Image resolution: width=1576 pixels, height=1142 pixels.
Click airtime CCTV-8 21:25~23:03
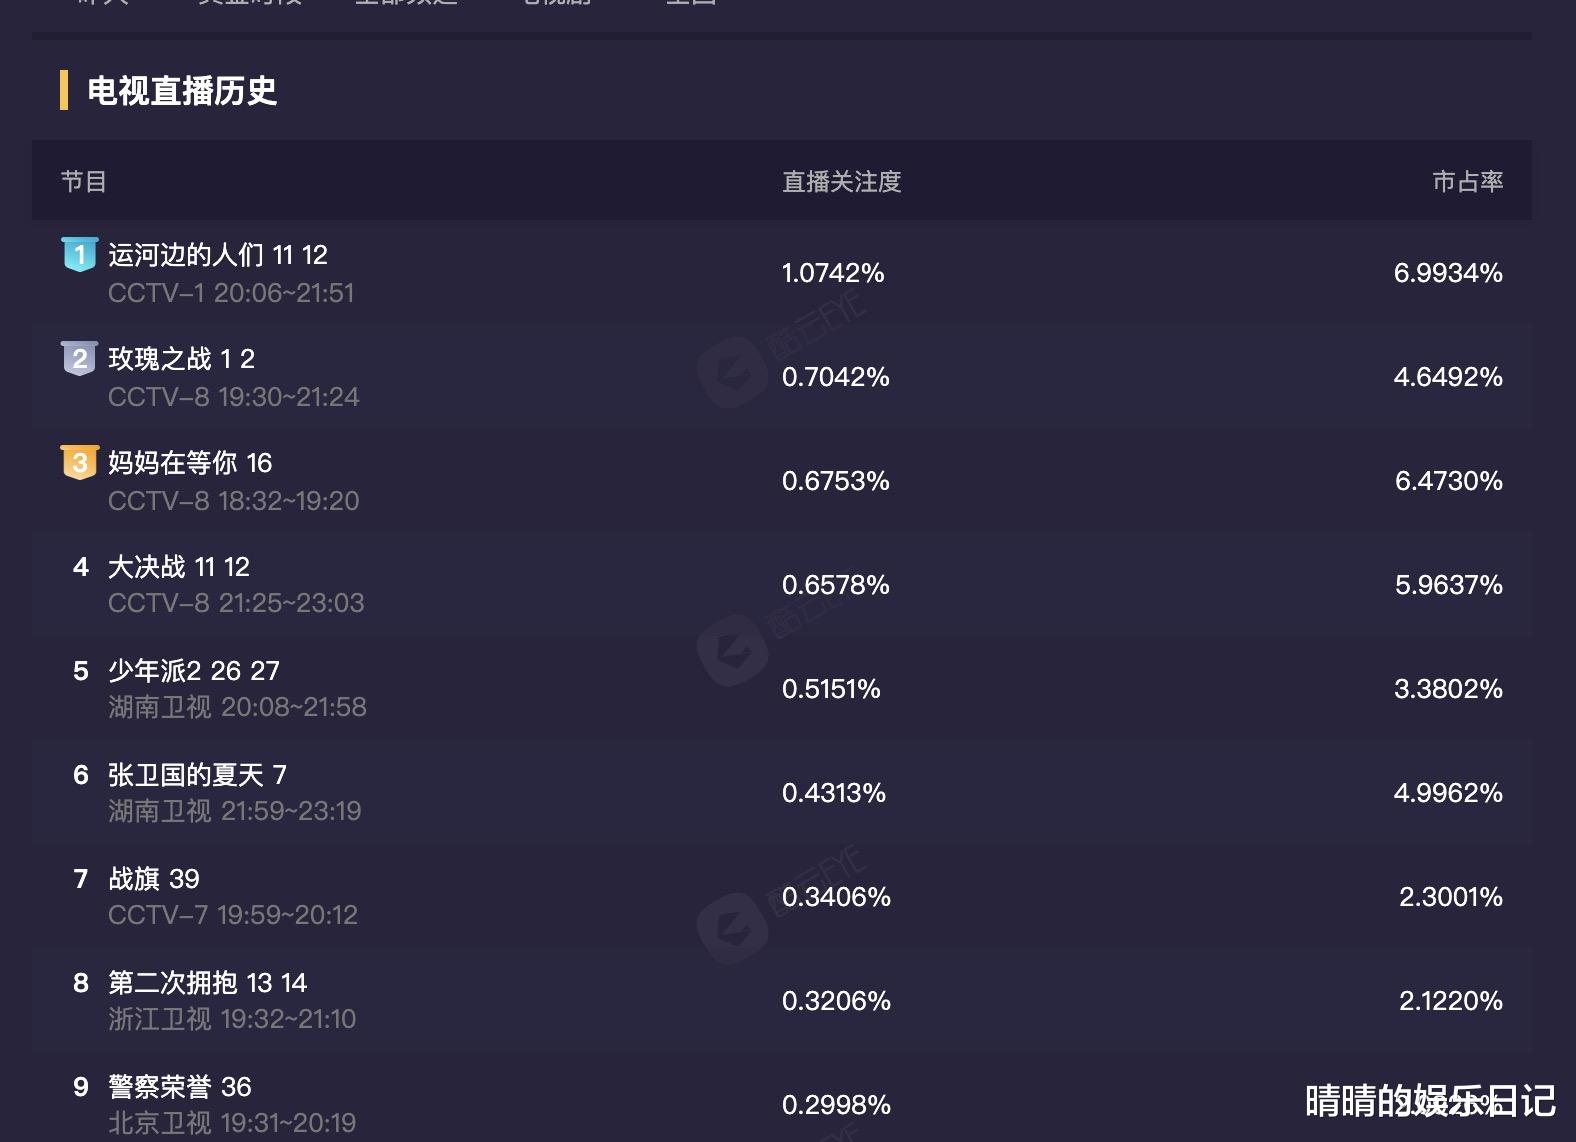236,603
